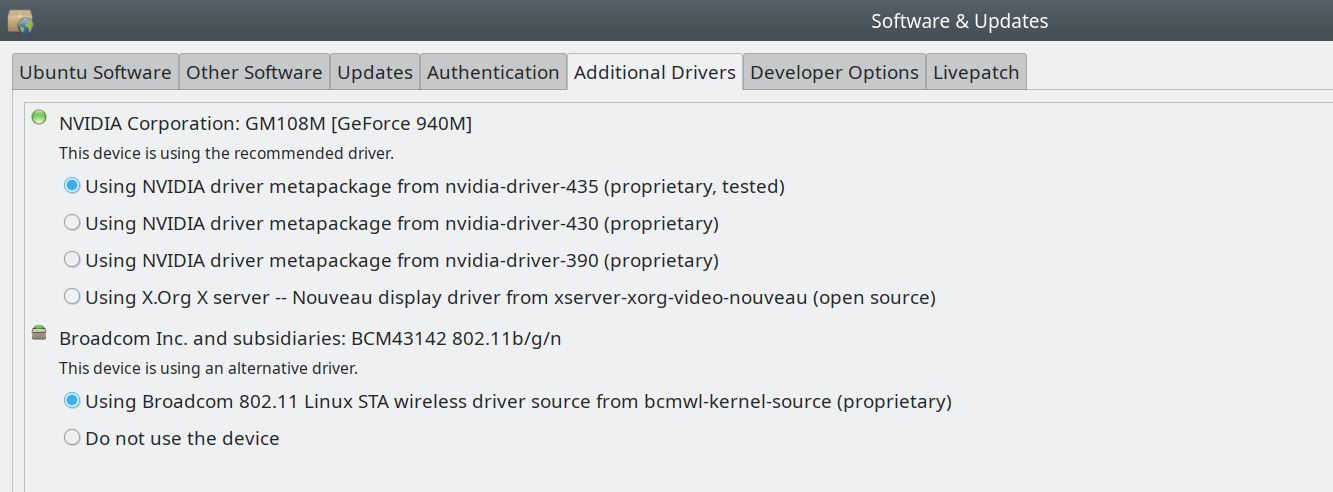Choose the nvidia-driver-430 proprietary driver

pyautogui.click(x=72, y=223)
